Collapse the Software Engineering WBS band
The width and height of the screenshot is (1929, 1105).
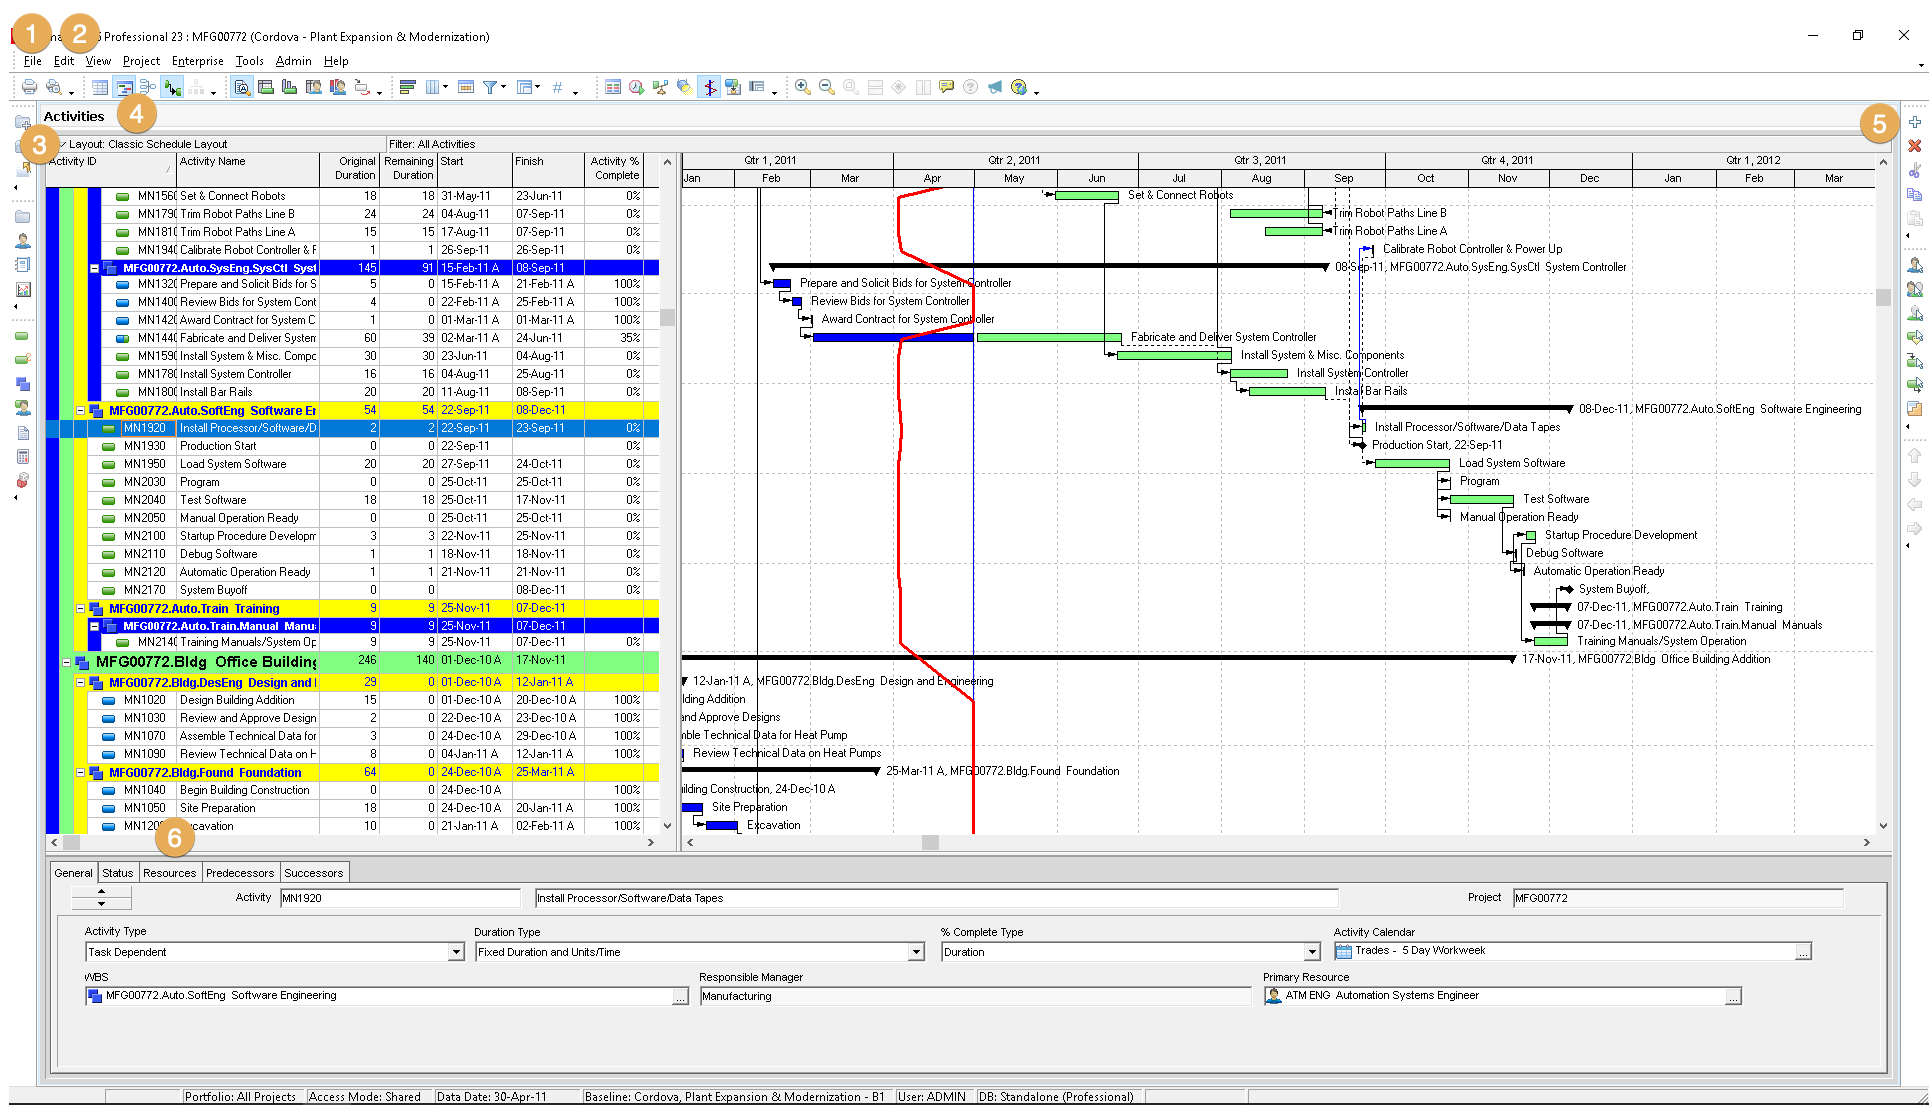81,411
